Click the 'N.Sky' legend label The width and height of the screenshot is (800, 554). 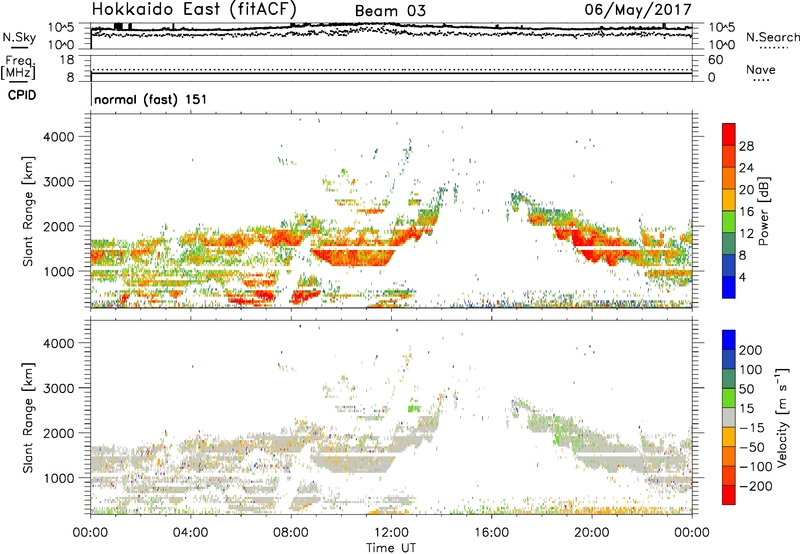(x=19, y=37)
